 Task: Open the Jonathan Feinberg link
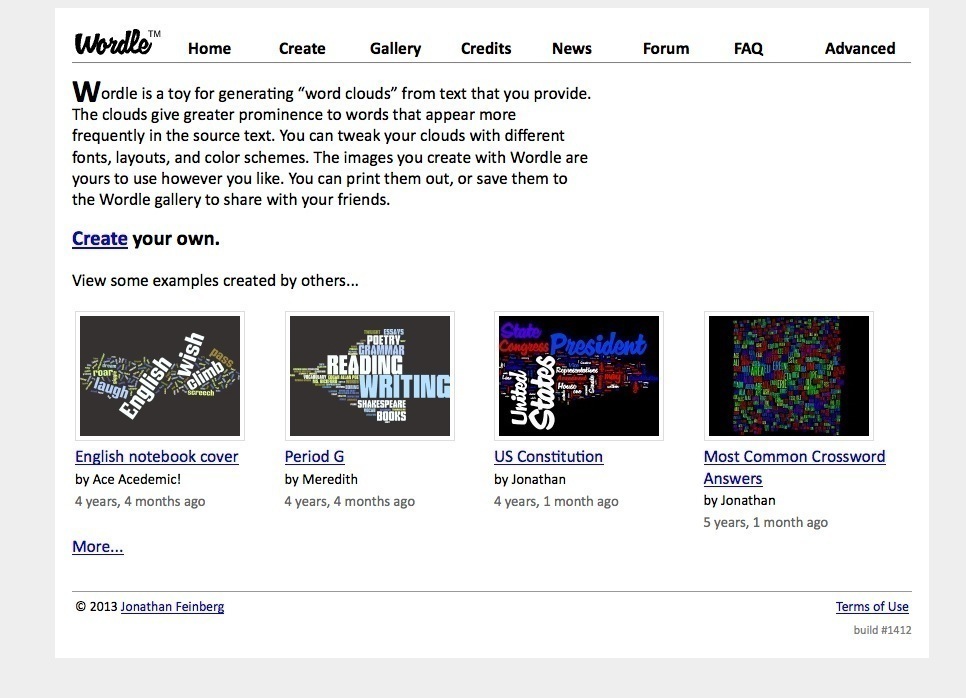point(172,607)
